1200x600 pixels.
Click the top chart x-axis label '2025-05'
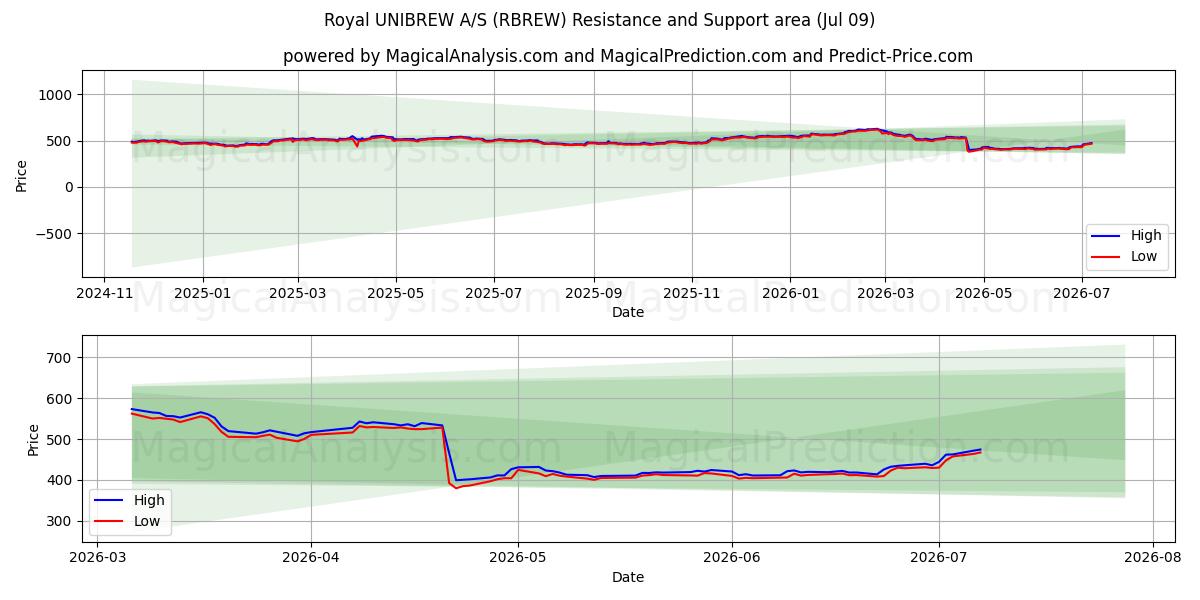pos(396,294)
